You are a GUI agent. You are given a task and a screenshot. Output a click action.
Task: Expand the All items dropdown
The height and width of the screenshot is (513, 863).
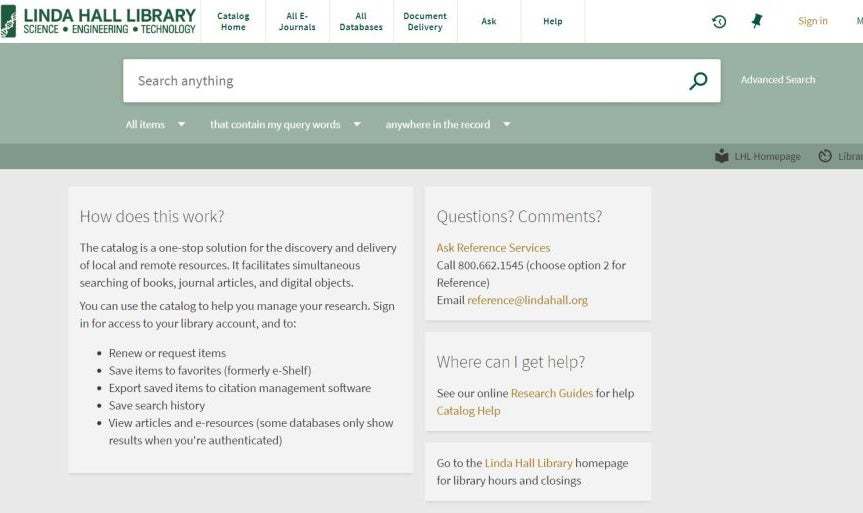point(155,124)
